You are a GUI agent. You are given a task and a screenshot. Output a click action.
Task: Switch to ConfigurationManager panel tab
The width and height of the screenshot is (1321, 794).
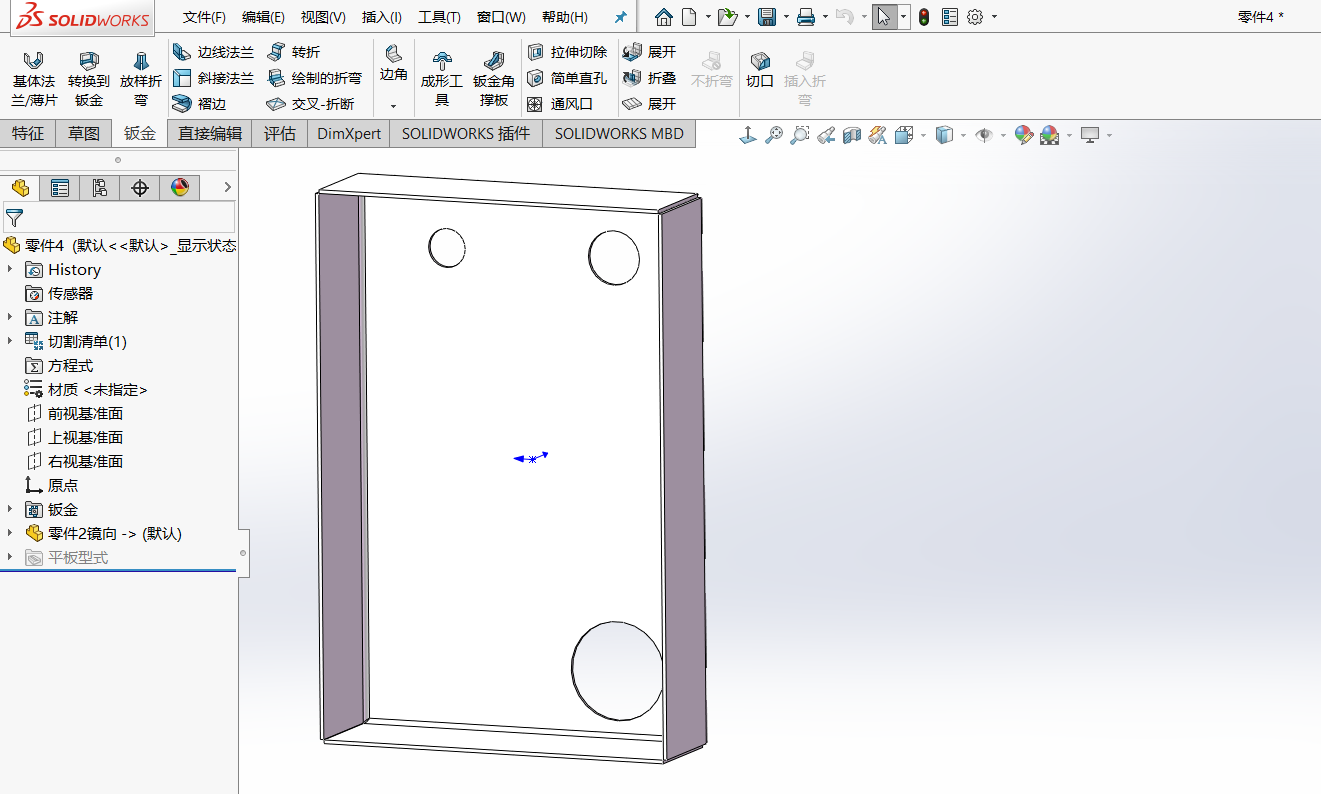point(99,187)
